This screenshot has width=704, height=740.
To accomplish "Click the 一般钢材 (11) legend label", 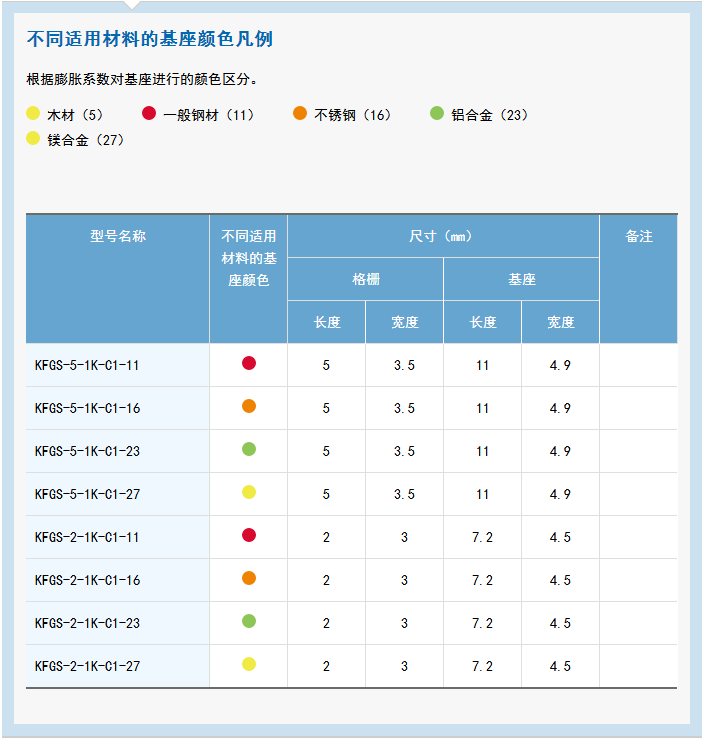I will point(209,115).
